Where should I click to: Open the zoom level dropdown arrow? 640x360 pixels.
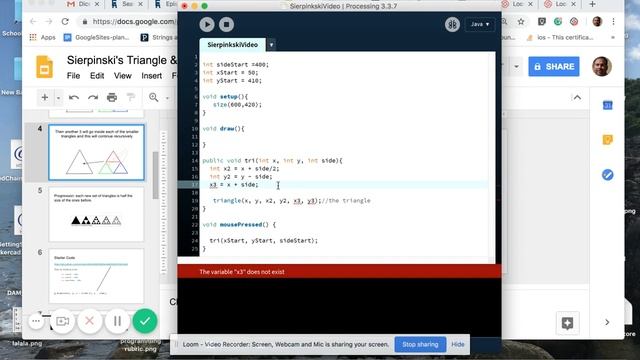[x=167, y=98]
